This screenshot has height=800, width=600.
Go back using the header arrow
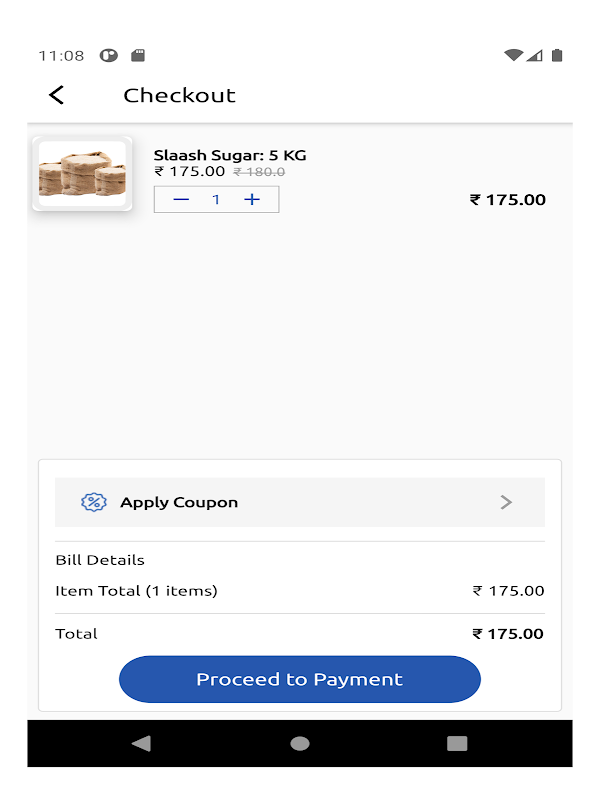(57, 95)
